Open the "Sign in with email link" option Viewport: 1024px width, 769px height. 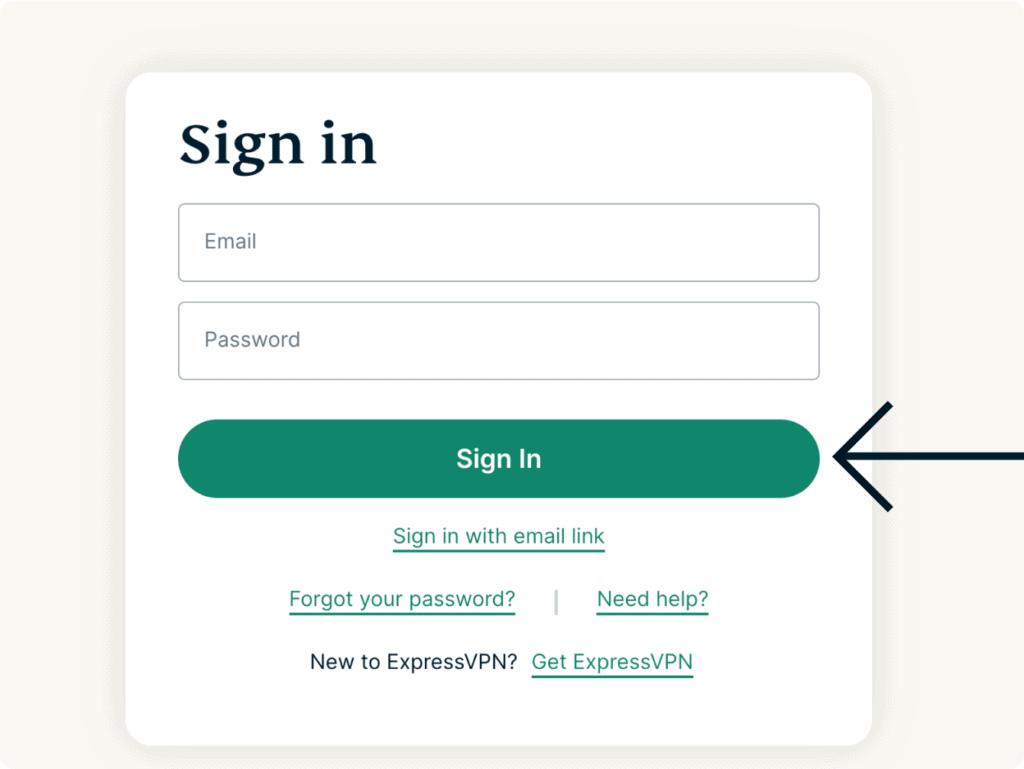coord(498,536)
